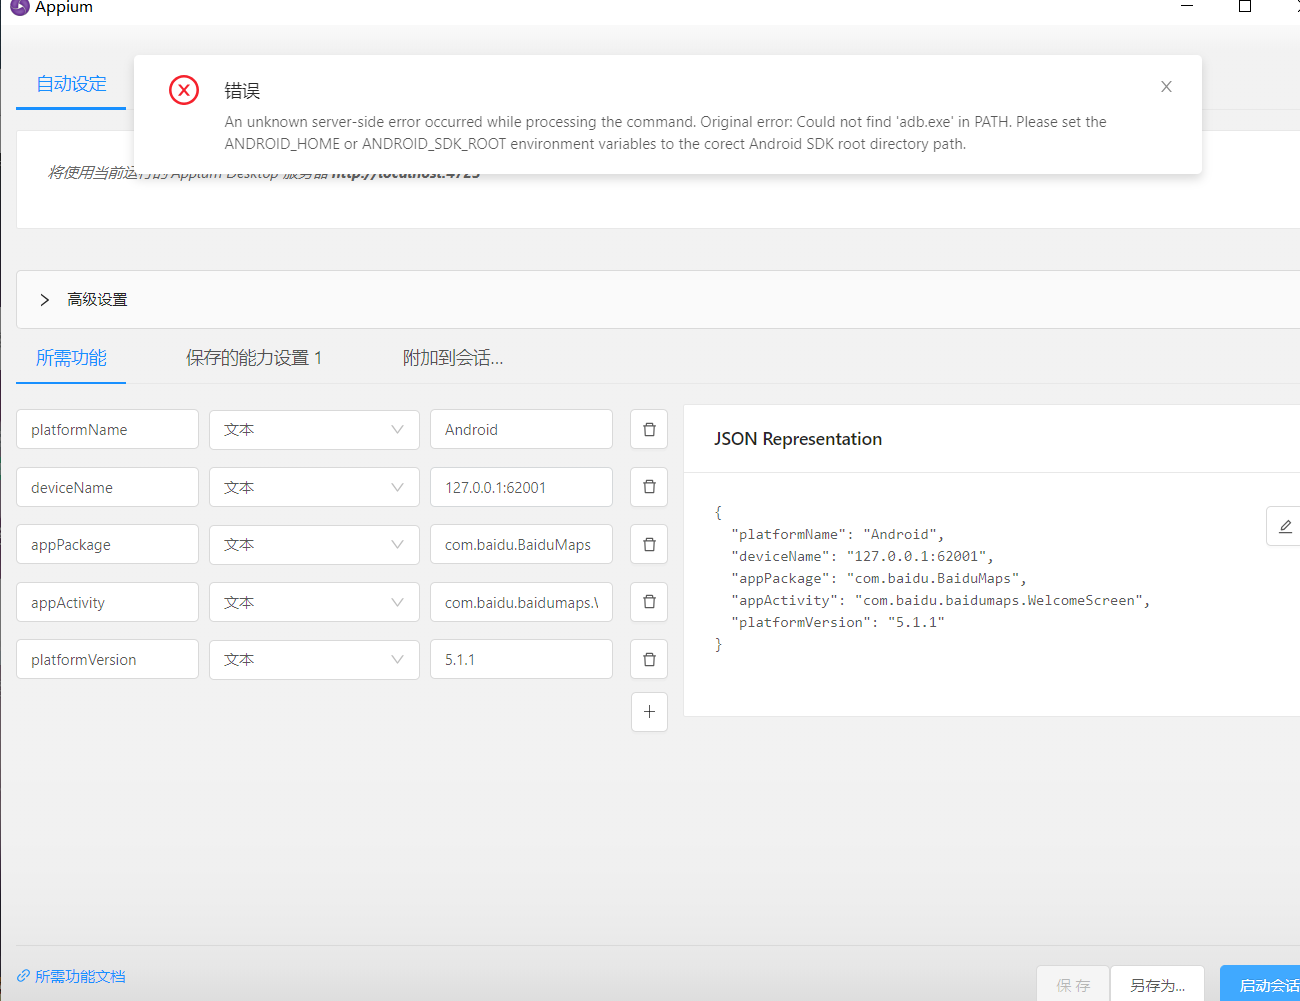Click the Appium logo in title bar
The width and height of the screenshot is (1300, 1001).
[19, 7]
